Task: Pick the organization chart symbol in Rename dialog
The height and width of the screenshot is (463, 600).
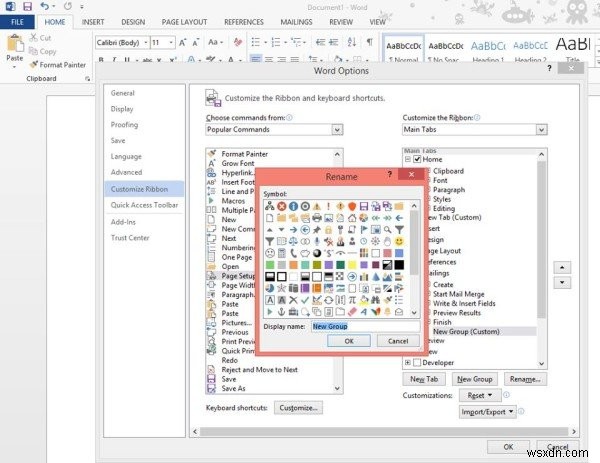Action: point(270,206)
